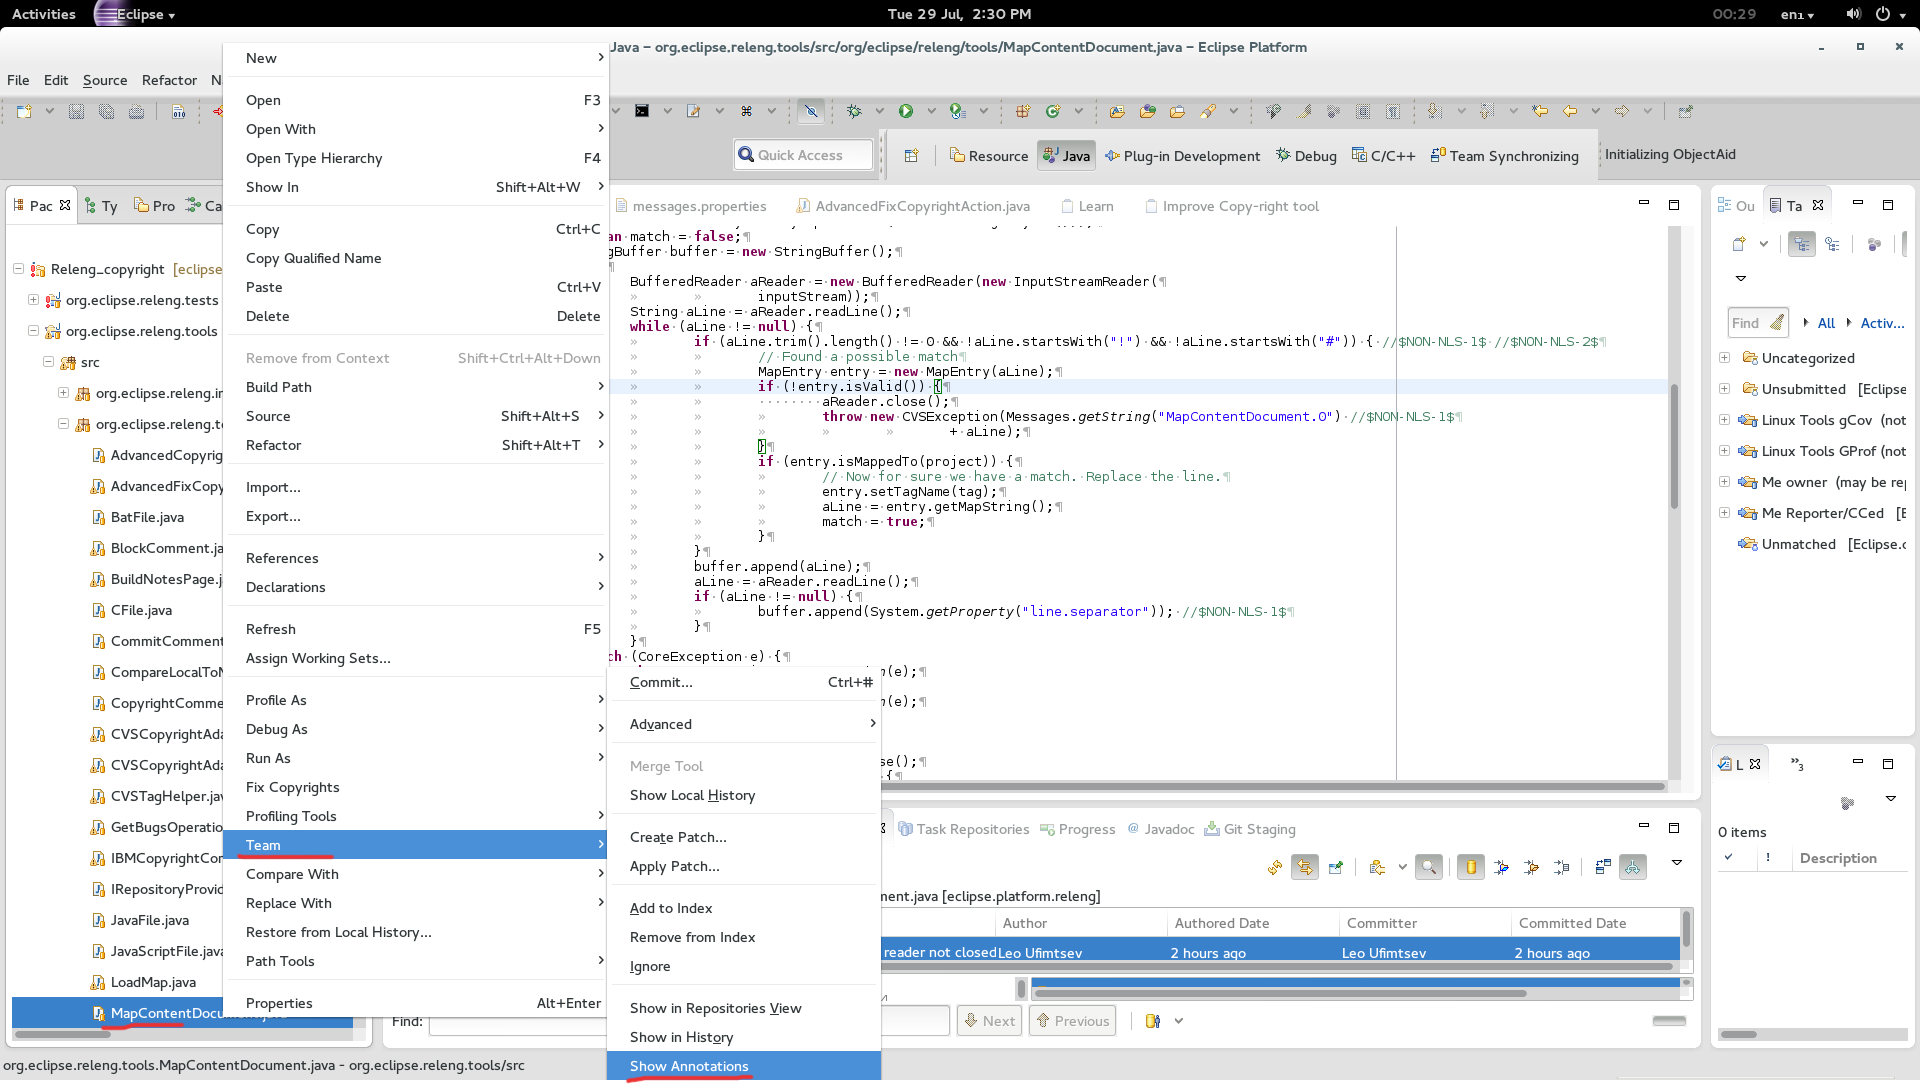The image size is (1920, 1088).
Task: Click Focus on Workweek icon in Task List
Action: [1875, 243]
